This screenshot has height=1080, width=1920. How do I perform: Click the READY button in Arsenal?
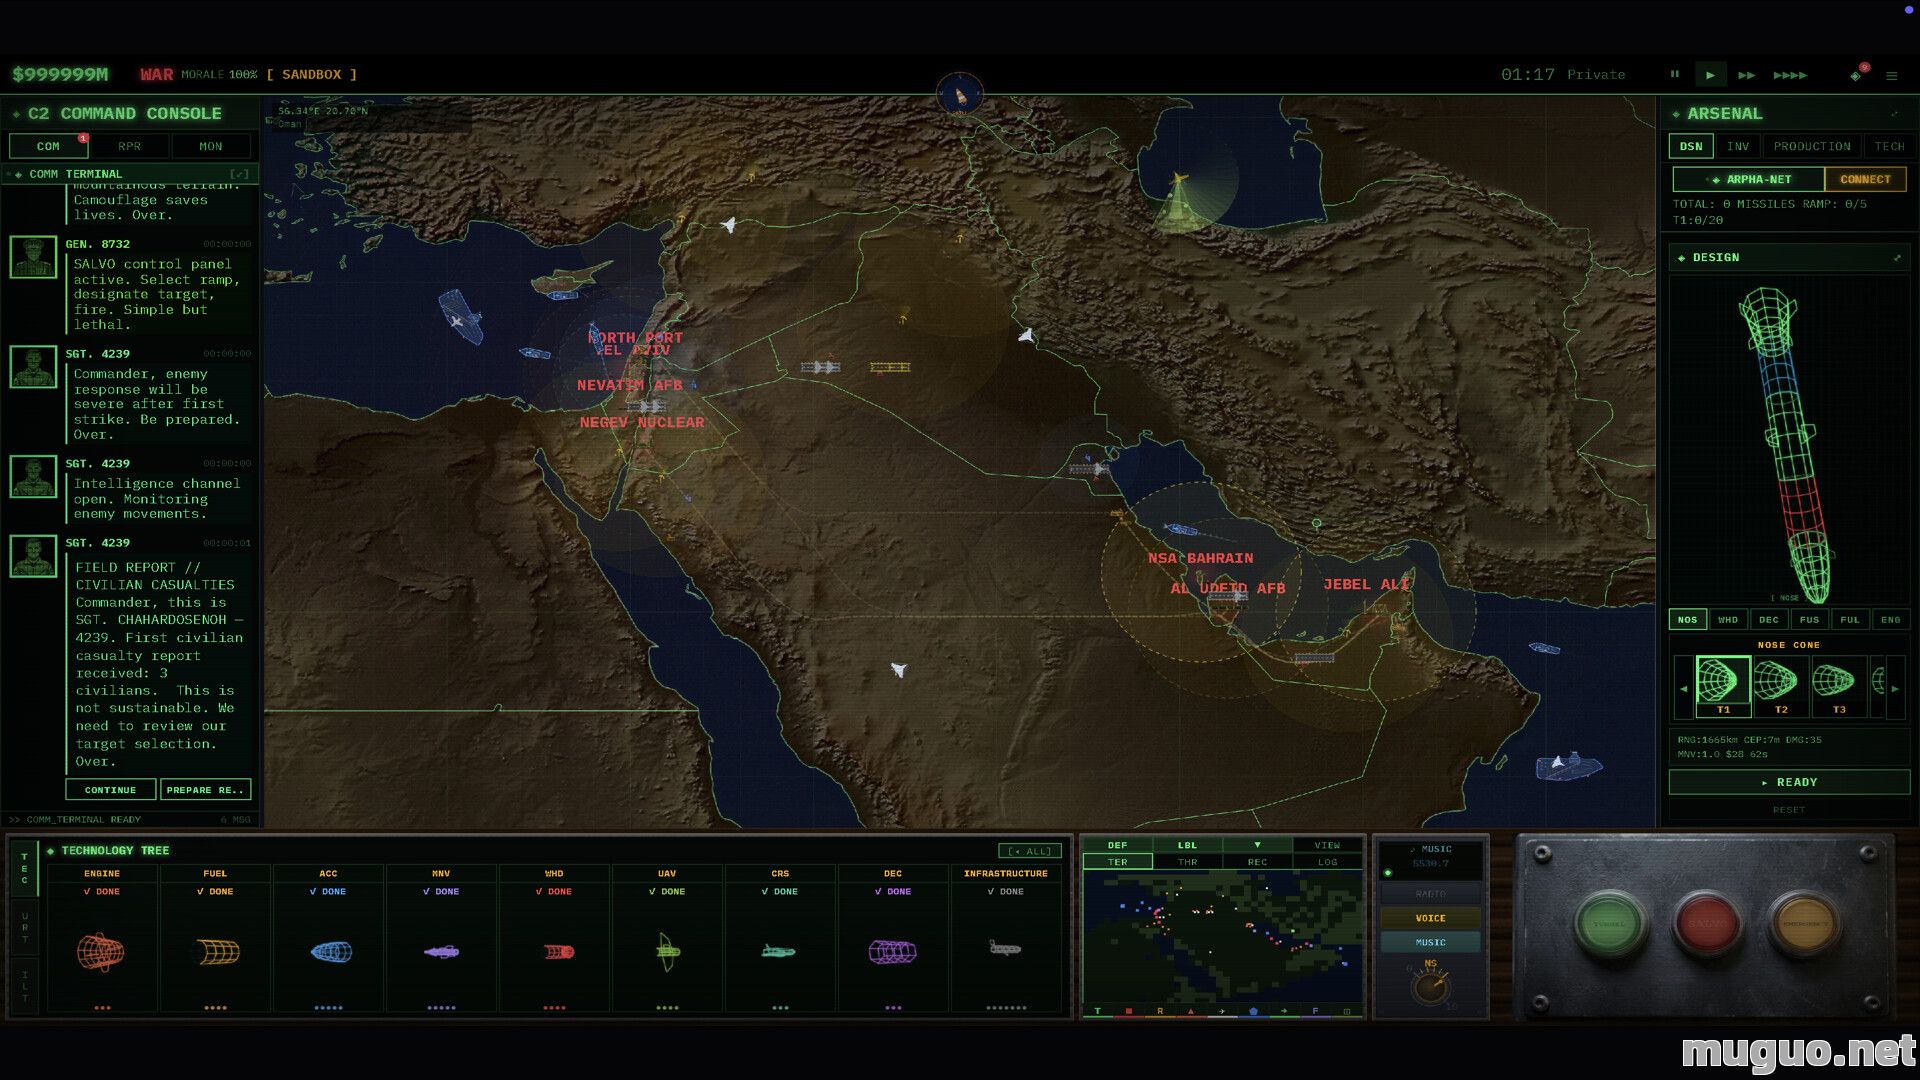1789,782
